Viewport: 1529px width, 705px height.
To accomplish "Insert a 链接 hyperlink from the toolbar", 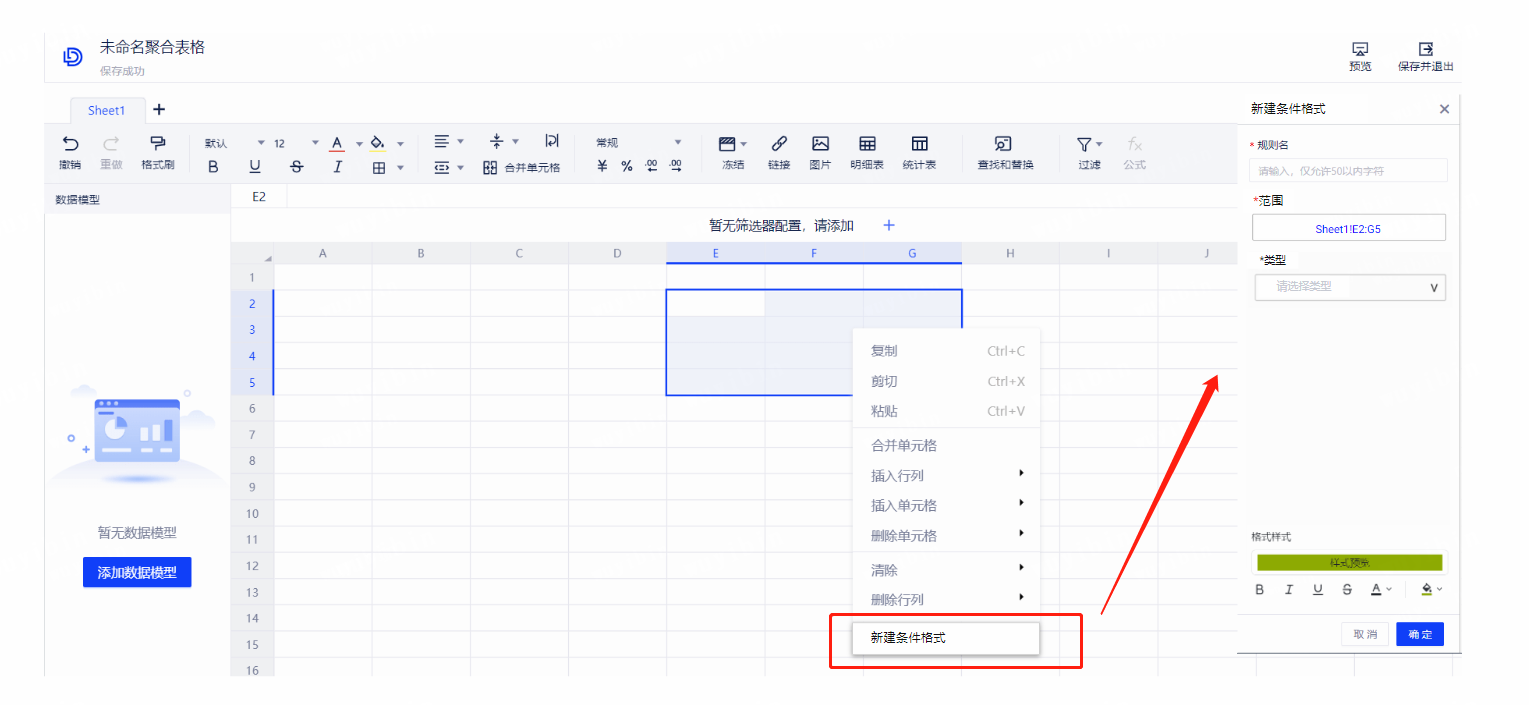I will point(779,144).
